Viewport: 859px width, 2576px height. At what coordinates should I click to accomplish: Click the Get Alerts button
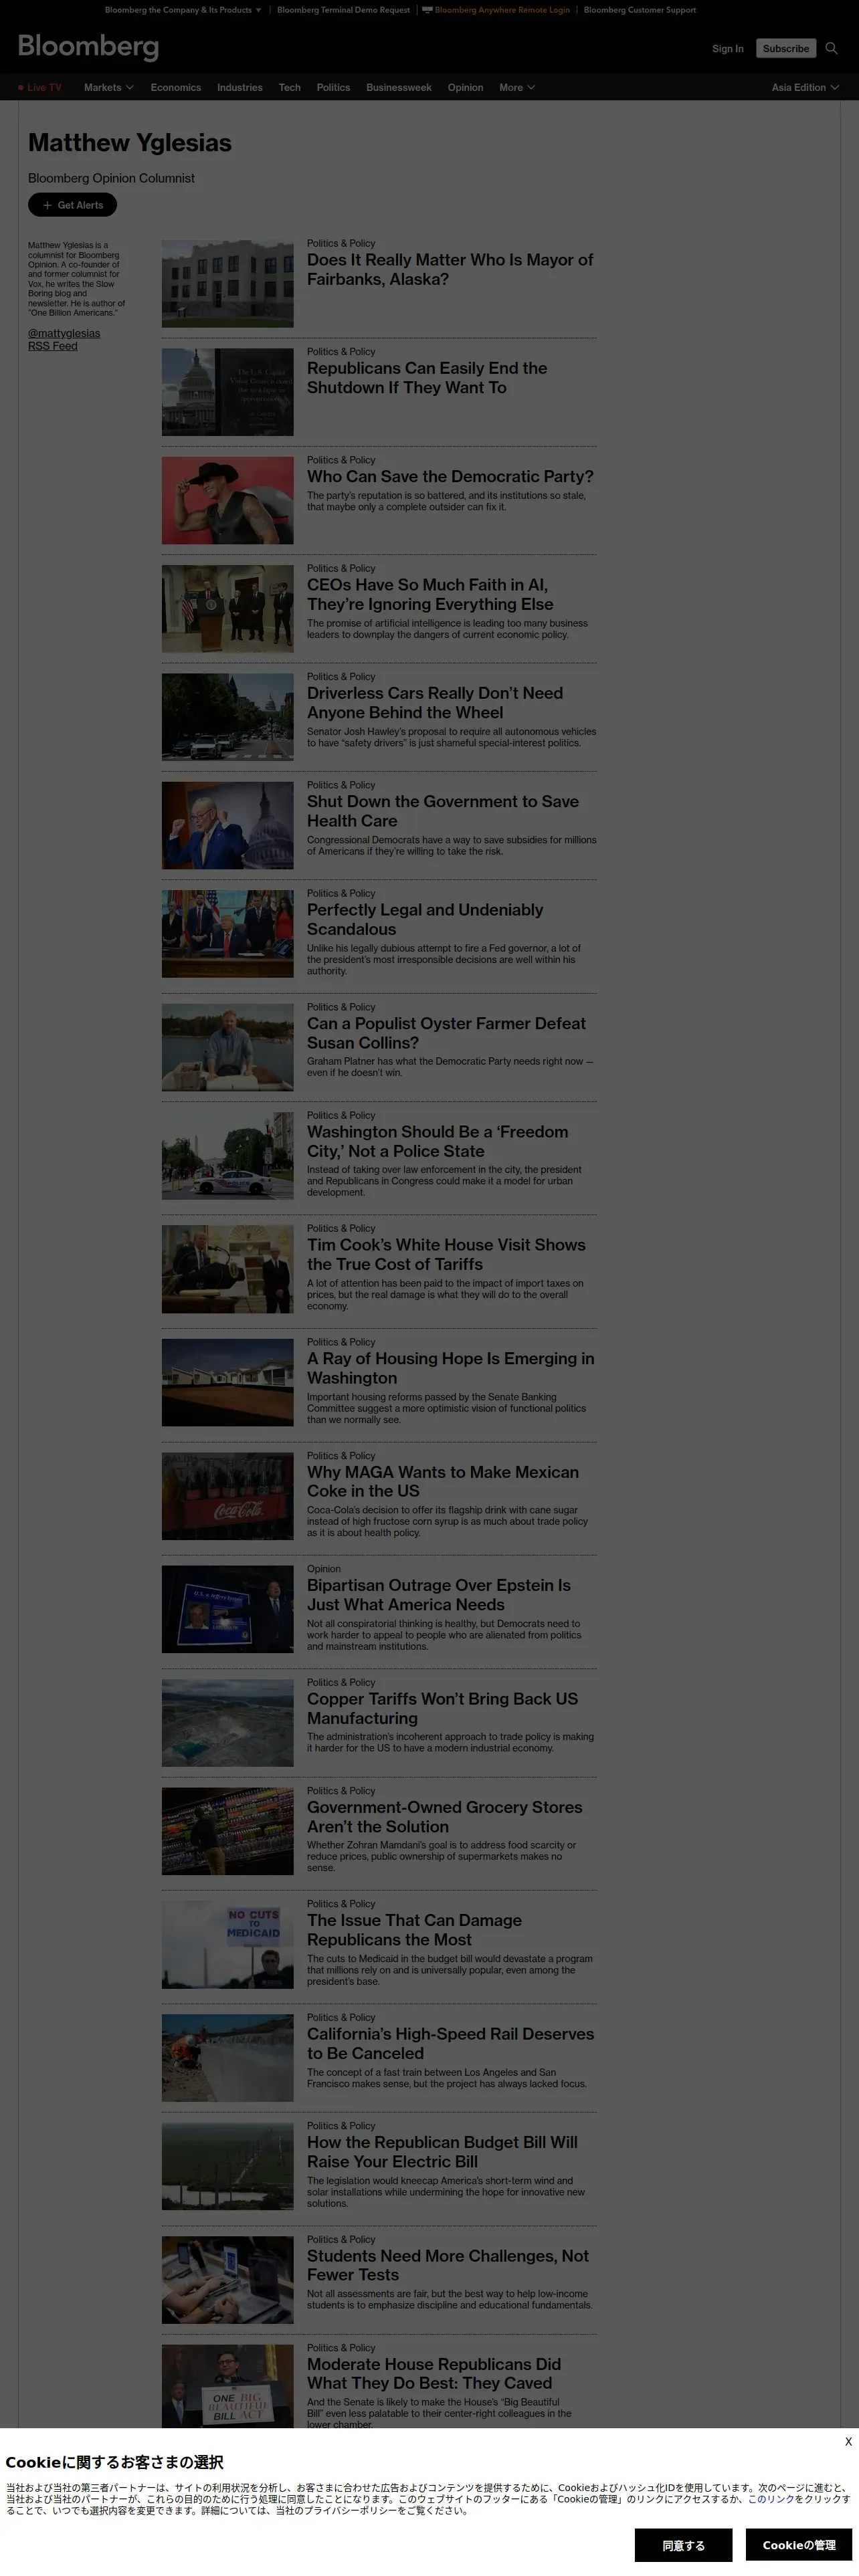click(x=72, y=205)
